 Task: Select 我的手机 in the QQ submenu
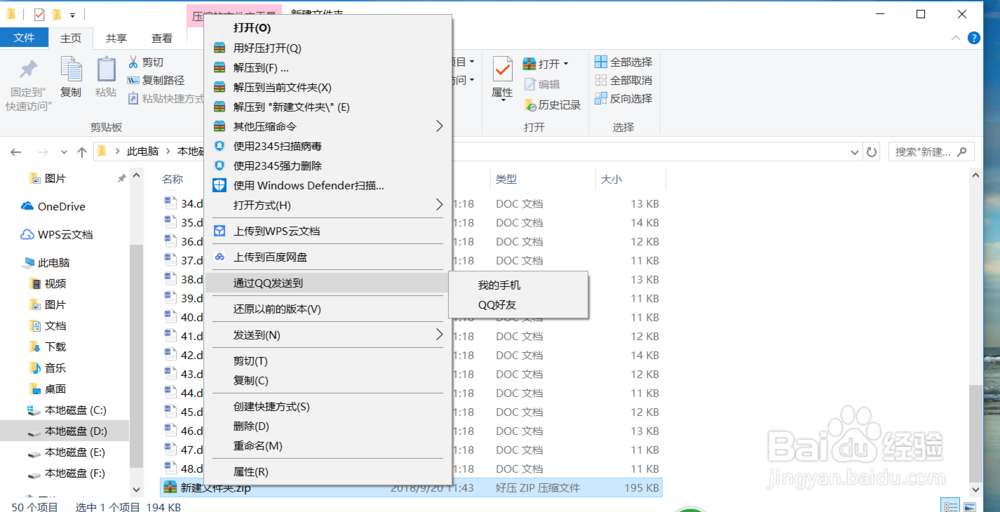[x=518, y=285]
